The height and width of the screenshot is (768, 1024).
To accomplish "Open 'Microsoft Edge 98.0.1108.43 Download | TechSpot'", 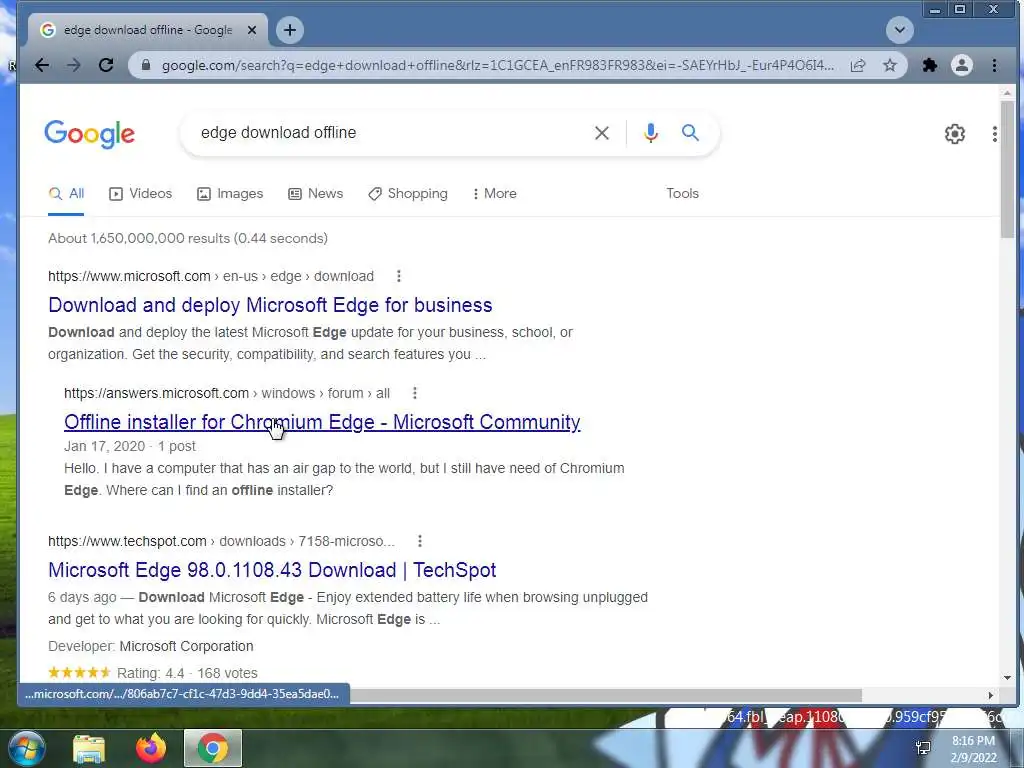I will (272, 570).
